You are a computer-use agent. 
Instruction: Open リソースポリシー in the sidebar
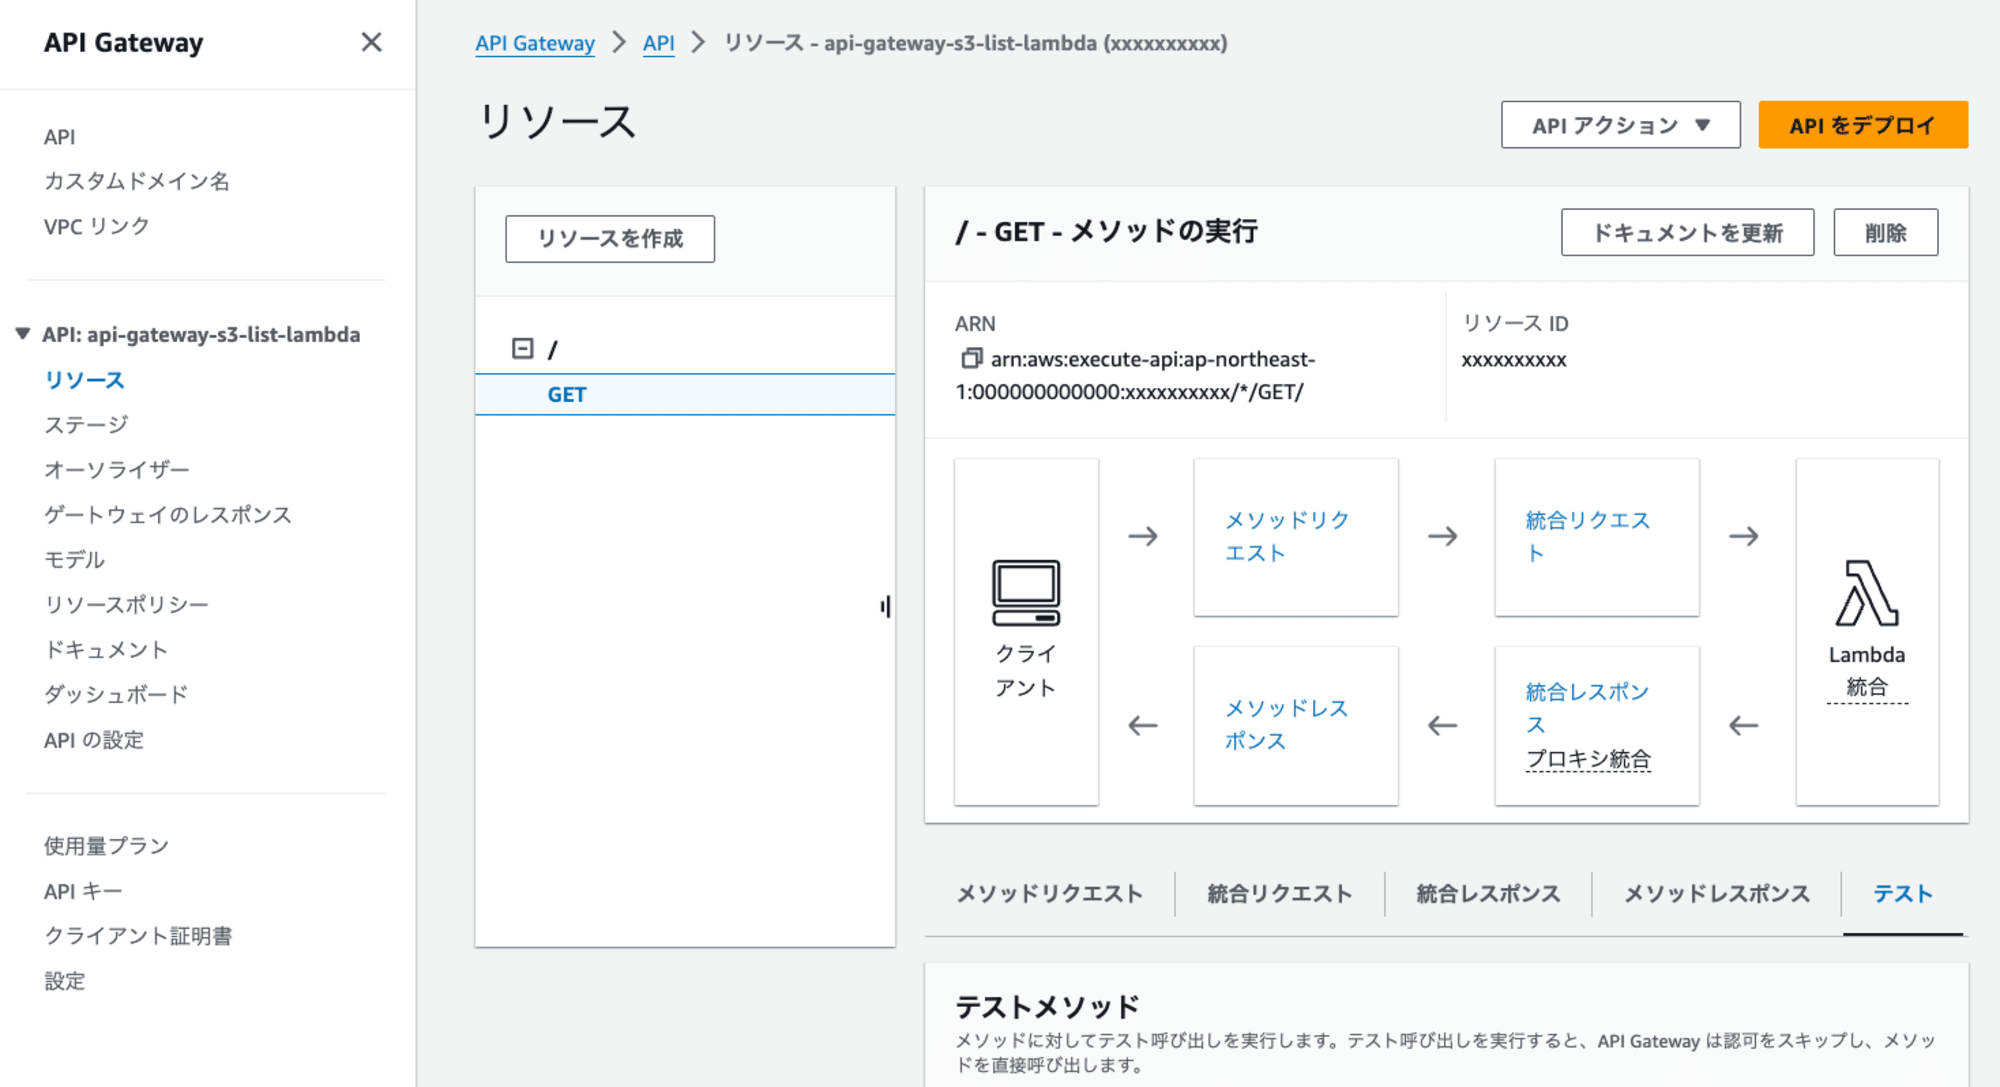(x=126, y=605)
